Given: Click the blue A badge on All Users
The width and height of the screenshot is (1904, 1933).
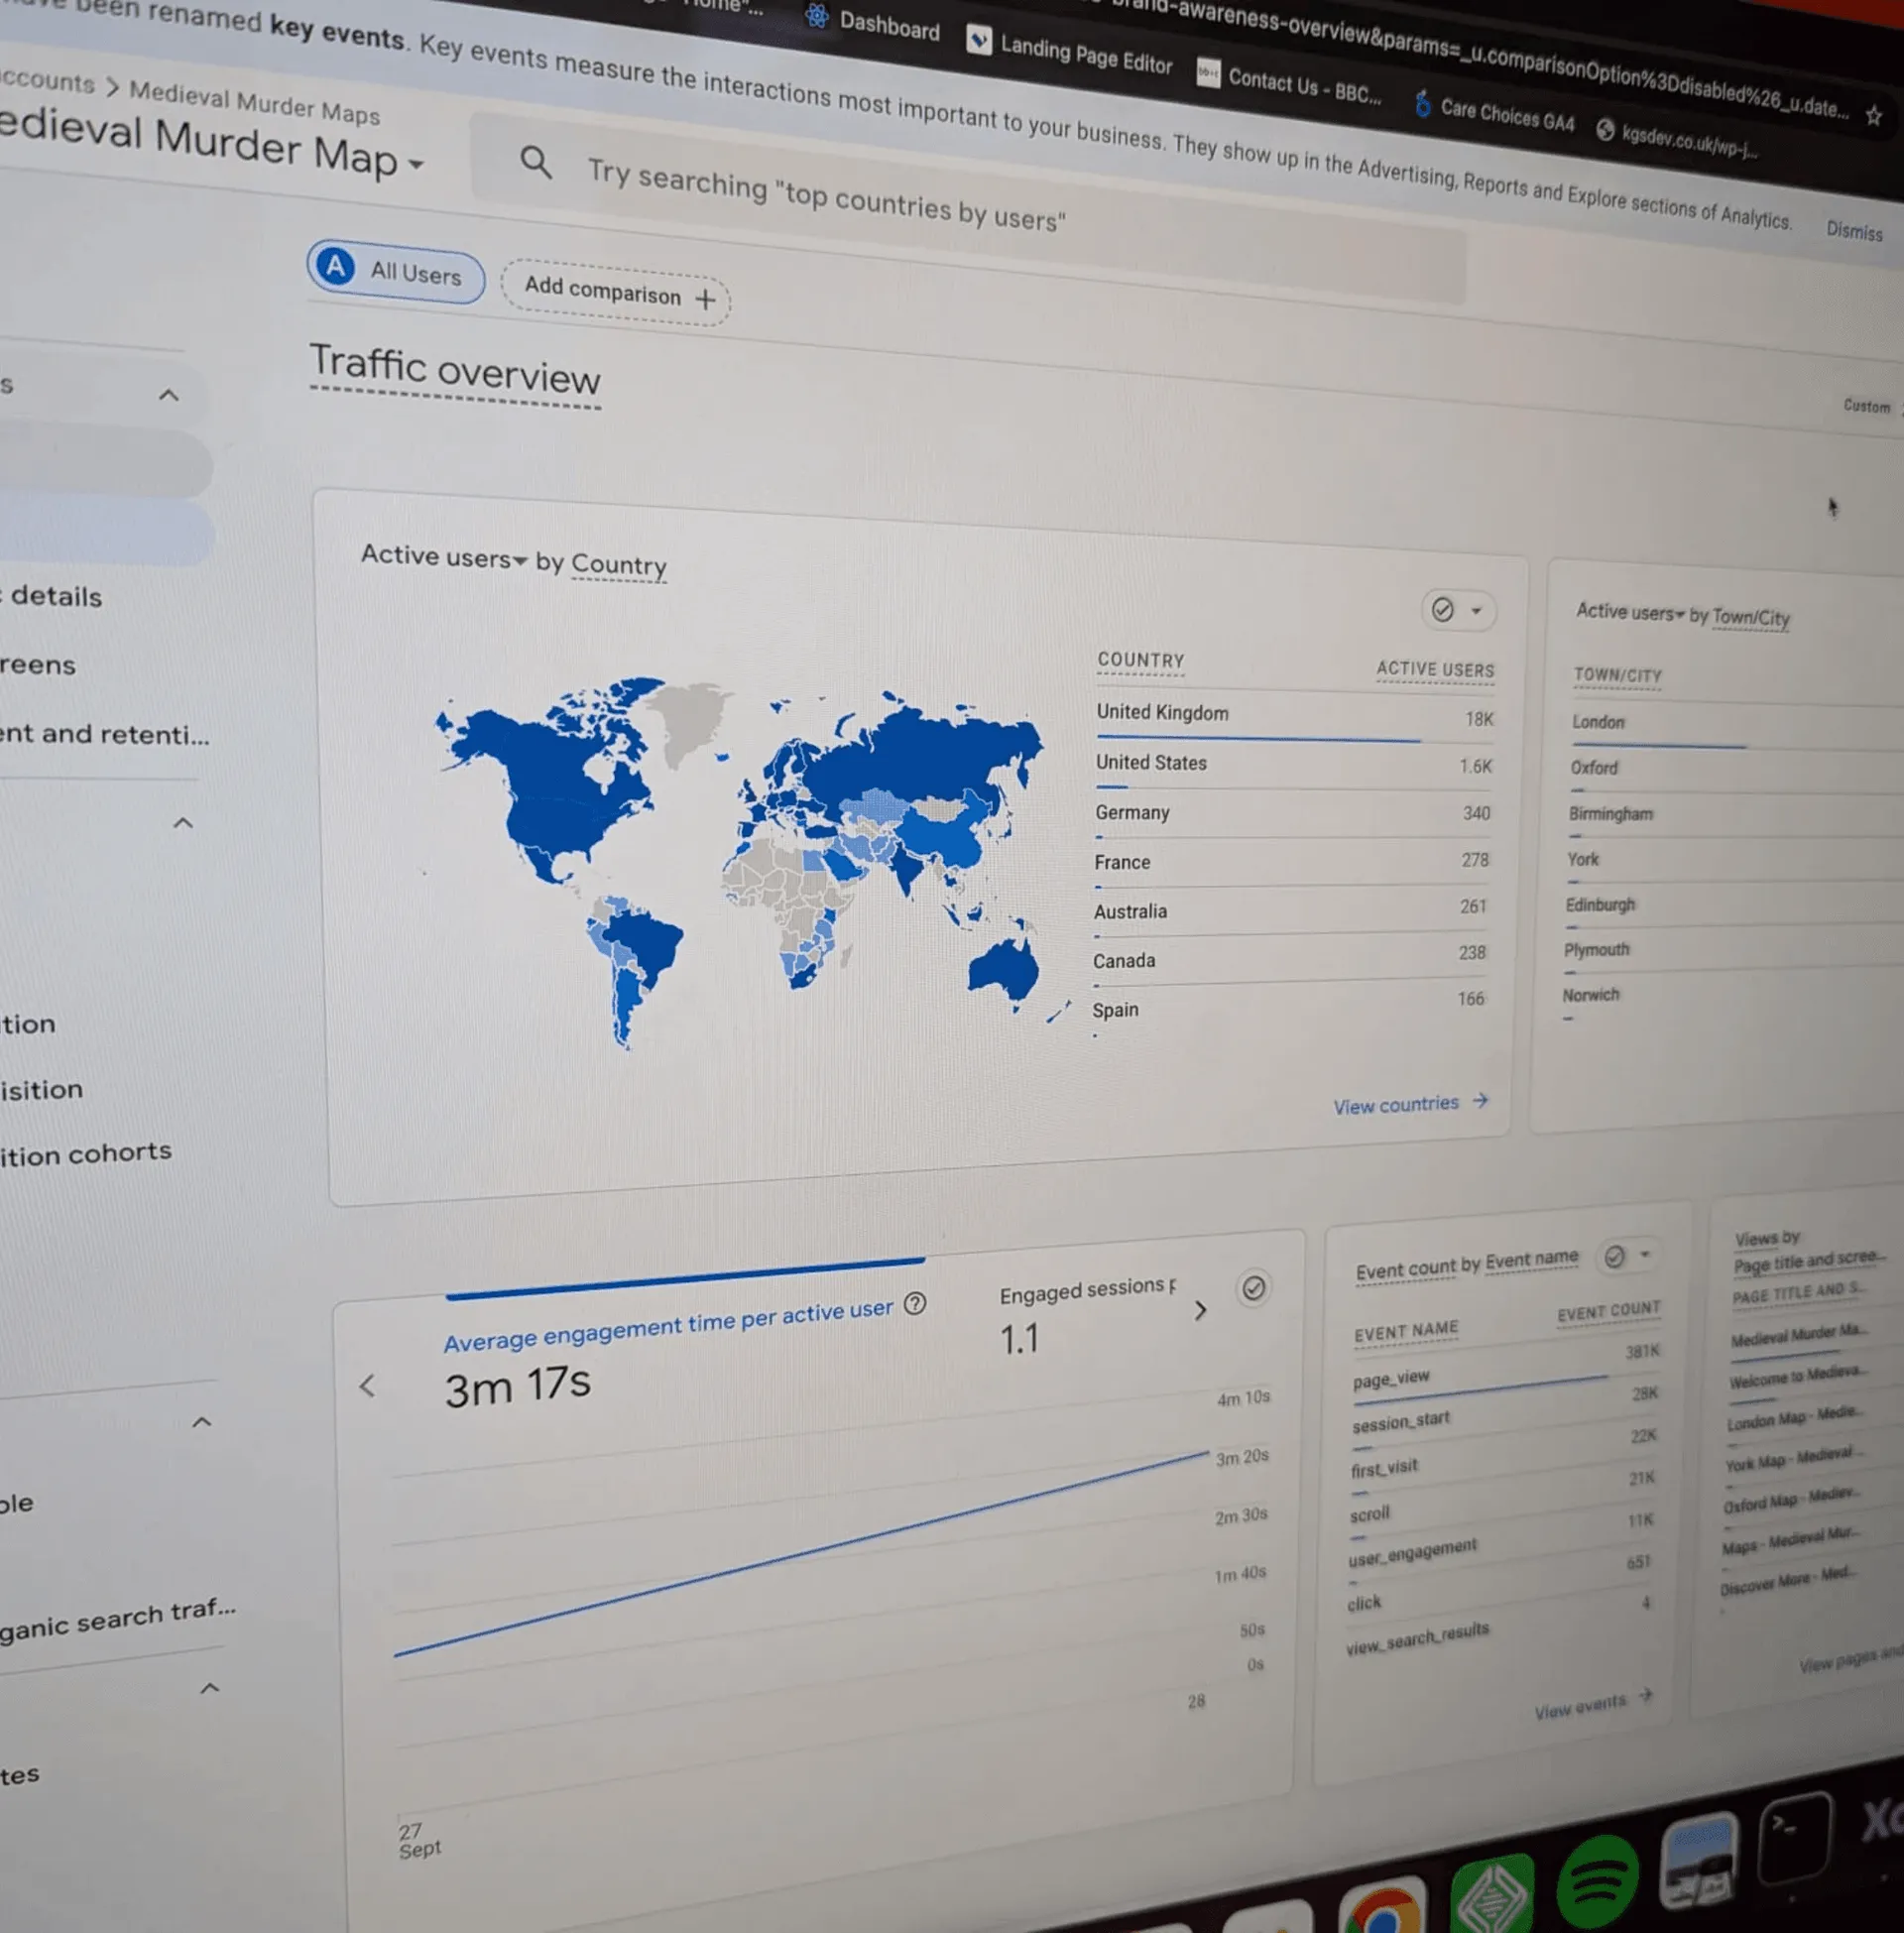Looking at the screenshot, I should [336, 266].
